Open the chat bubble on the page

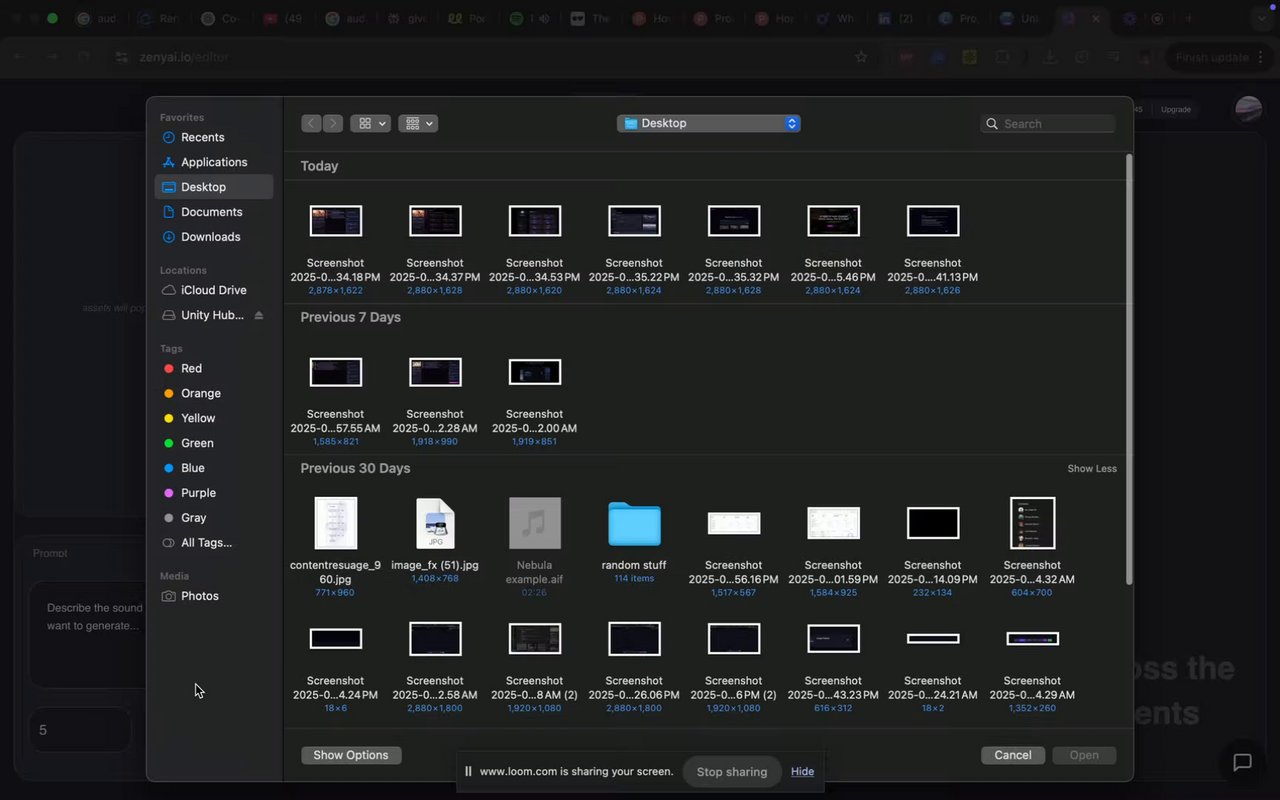coord(1243,763)
